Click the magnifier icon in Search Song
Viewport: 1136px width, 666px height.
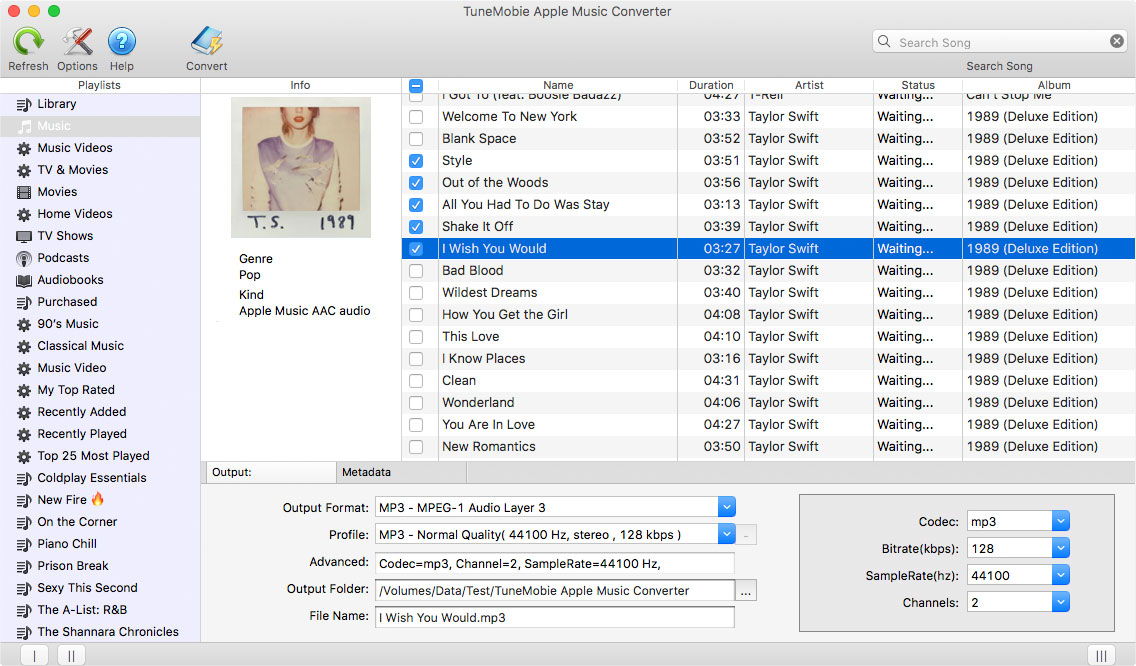coord(884,41)
